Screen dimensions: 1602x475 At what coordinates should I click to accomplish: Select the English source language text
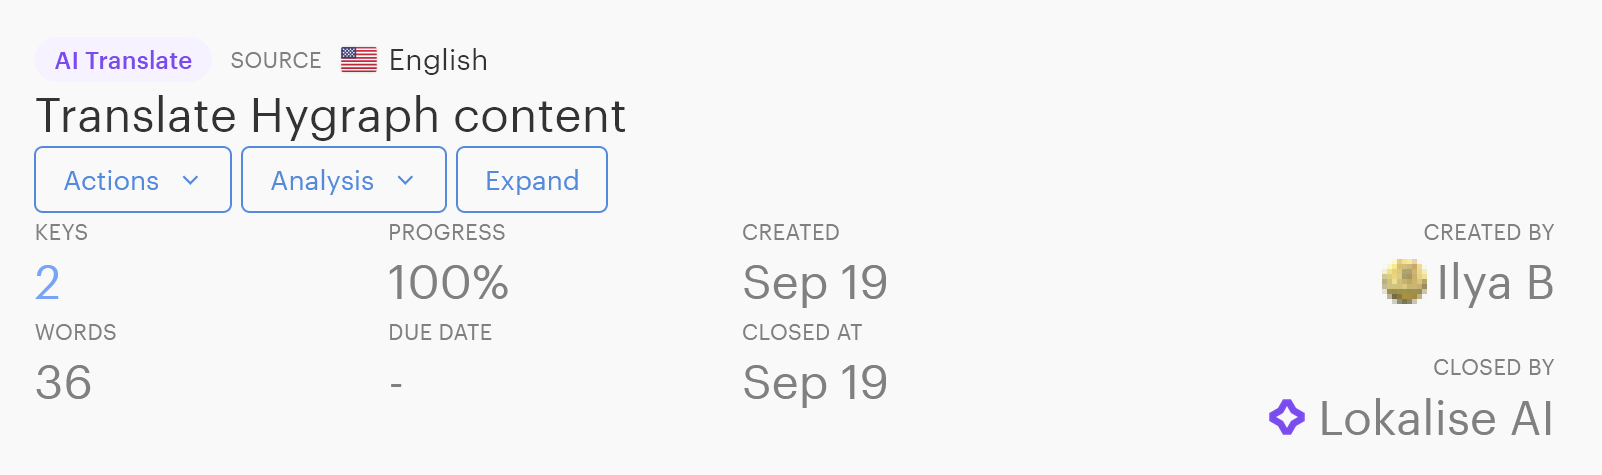(438, 60)
